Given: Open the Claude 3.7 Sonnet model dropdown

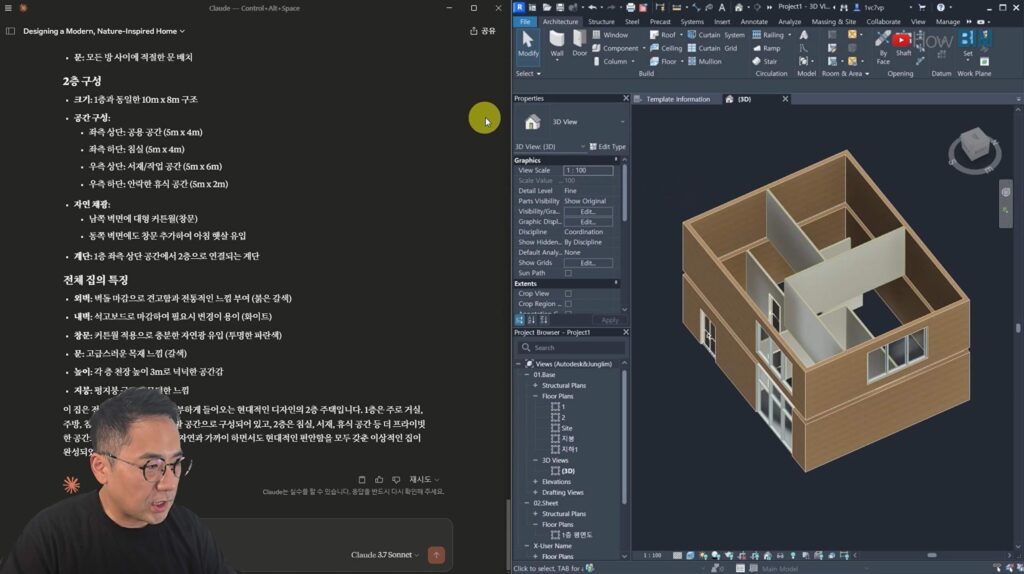Looking at the screenshot, I should pos(385,555).
